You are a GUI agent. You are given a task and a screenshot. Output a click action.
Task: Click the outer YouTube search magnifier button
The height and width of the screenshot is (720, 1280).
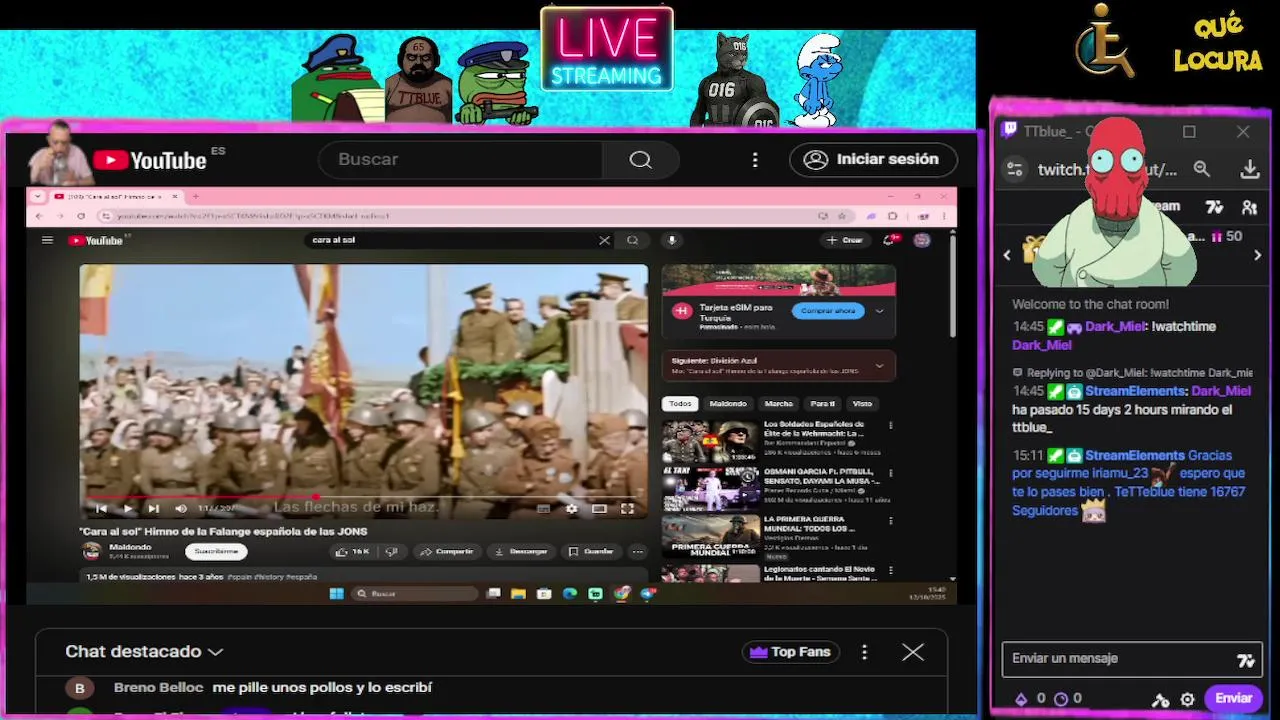(640, 159)
